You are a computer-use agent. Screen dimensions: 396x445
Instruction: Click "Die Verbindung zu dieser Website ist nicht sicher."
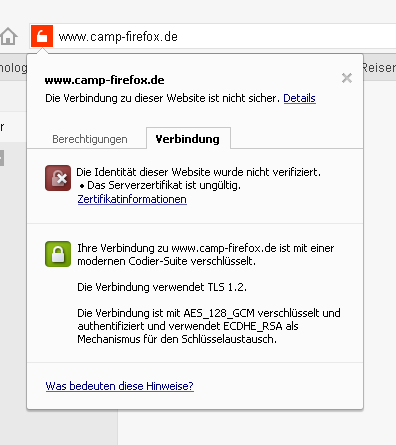click(163, 98)
